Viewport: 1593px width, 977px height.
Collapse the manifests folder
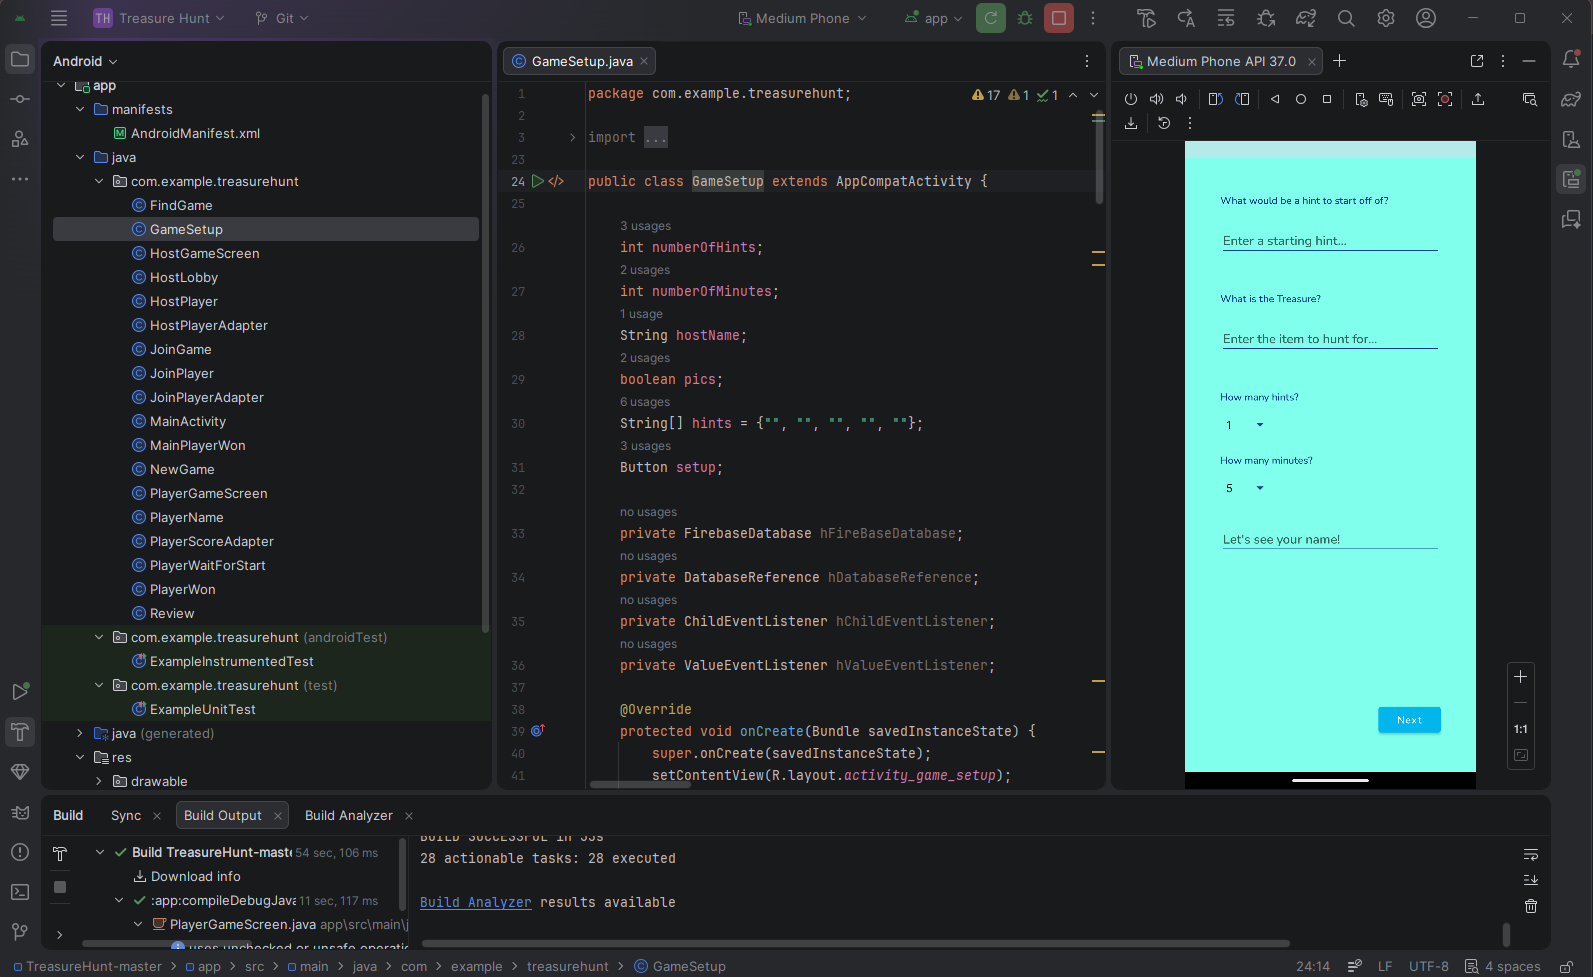[x=80, y=109]
